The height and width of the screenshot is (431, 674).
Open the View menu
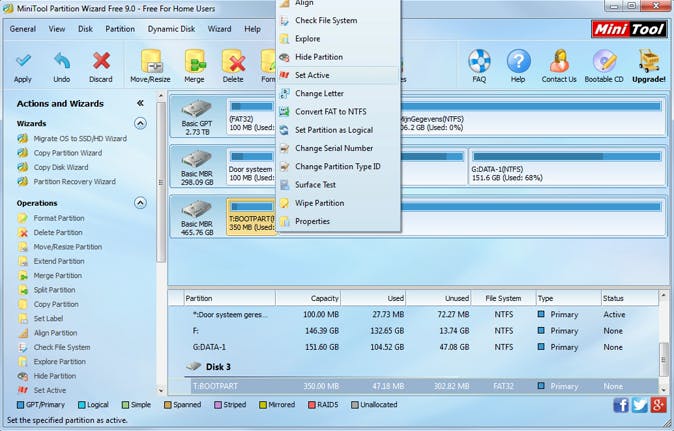(x=57, y=29)
